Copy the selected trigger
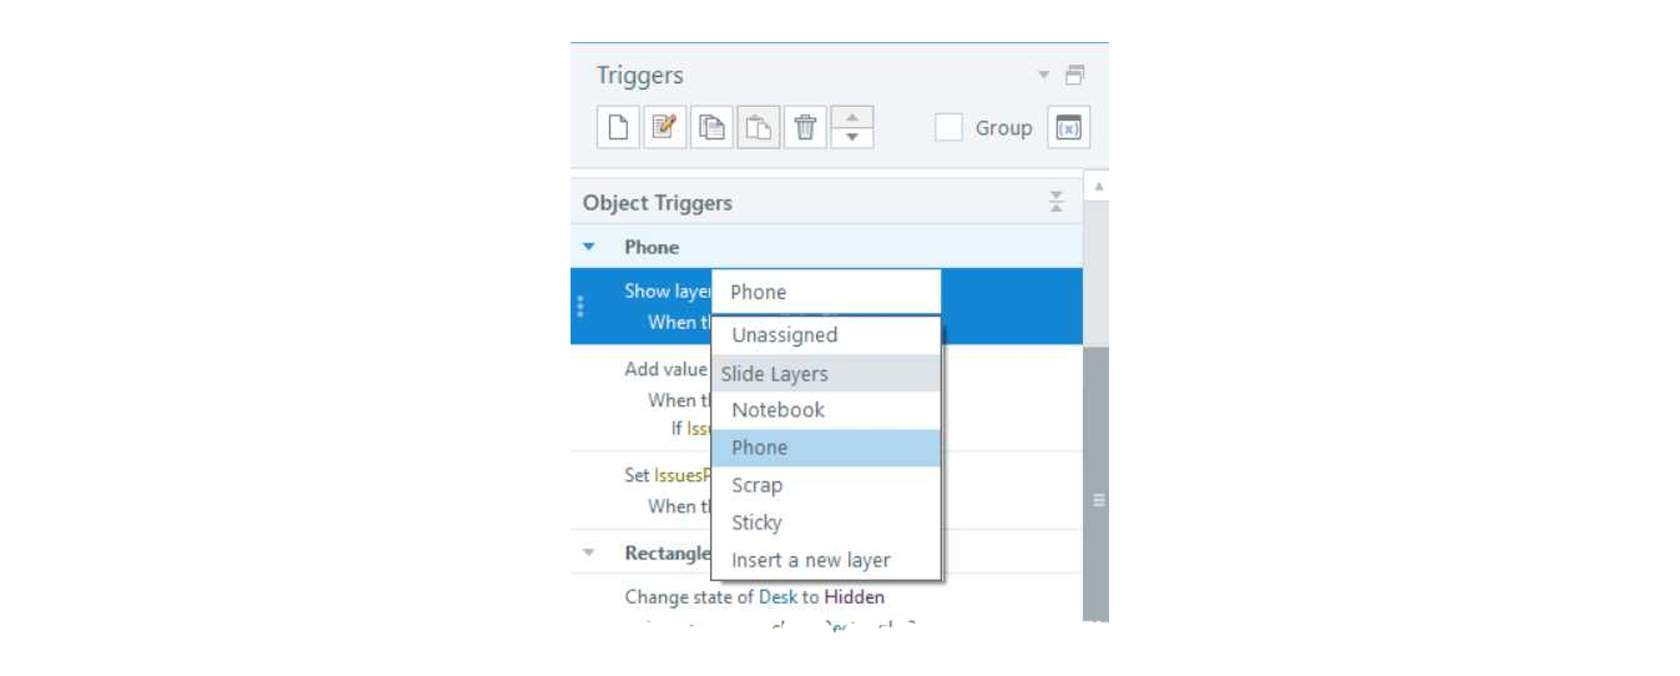Screen dimensions: 1680x676 tap(712, 127)
